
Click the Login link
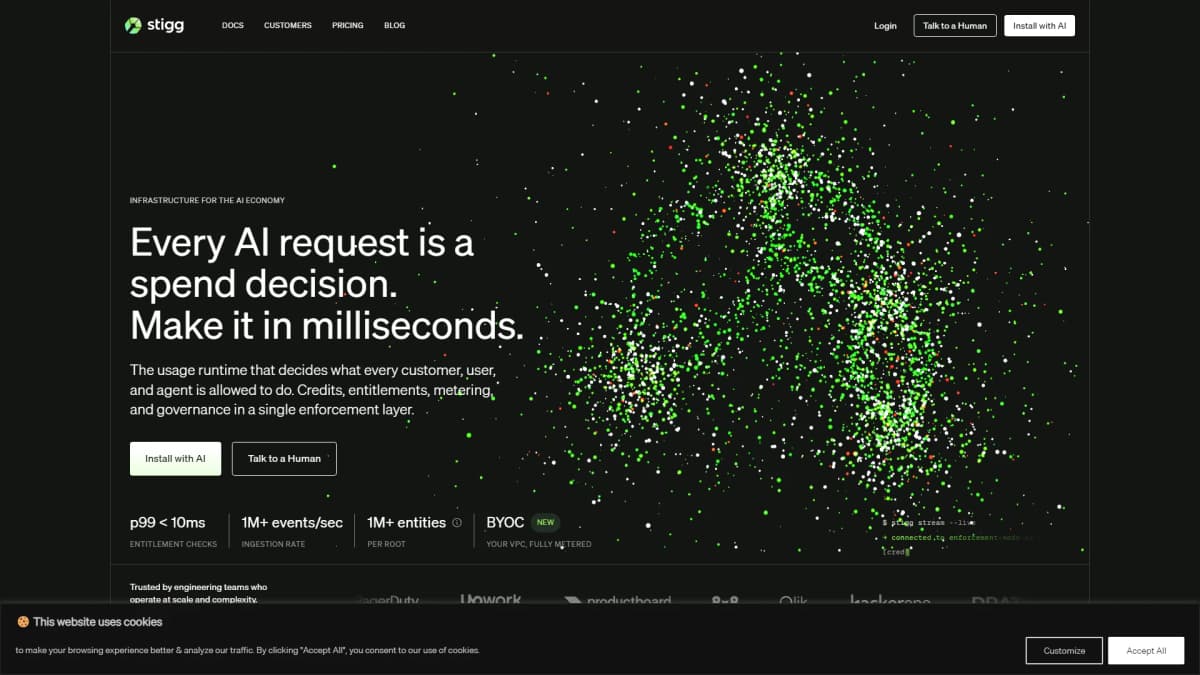click(x=885, y=26)
